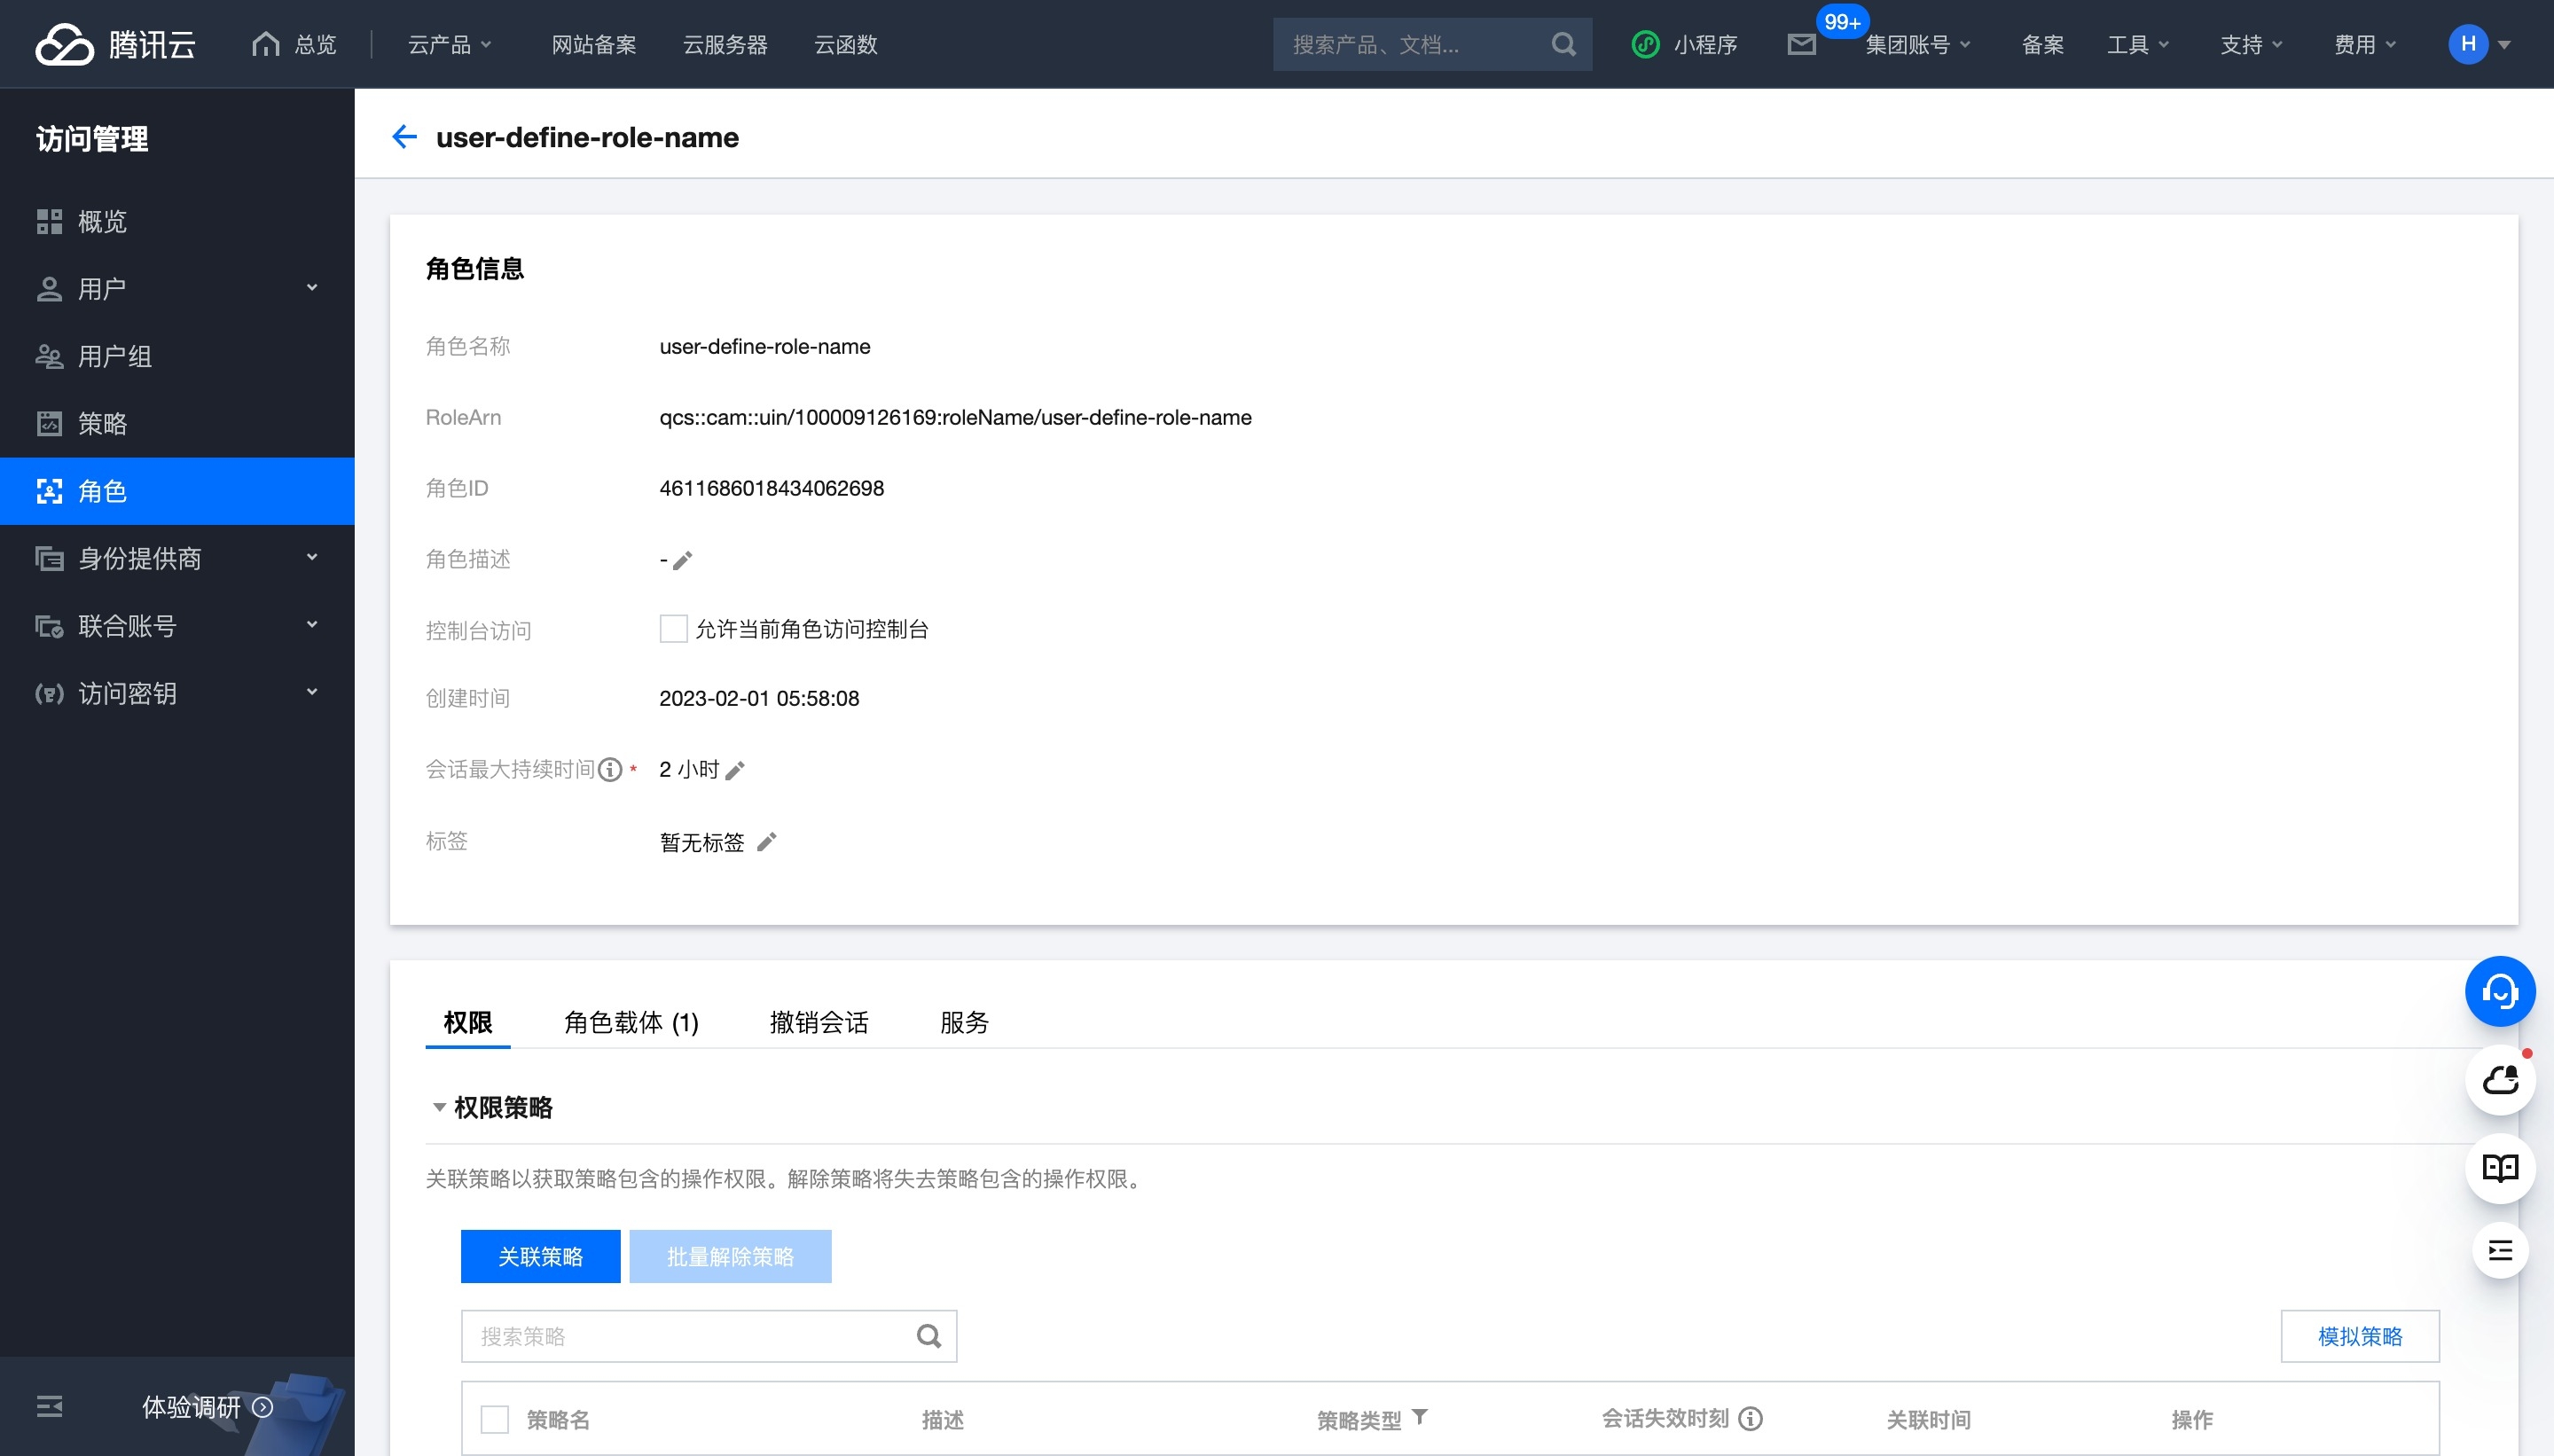This screenshot has width=2554, height=1456.
Task: Click the floating list menu icon
Action: point(2499,1250)
